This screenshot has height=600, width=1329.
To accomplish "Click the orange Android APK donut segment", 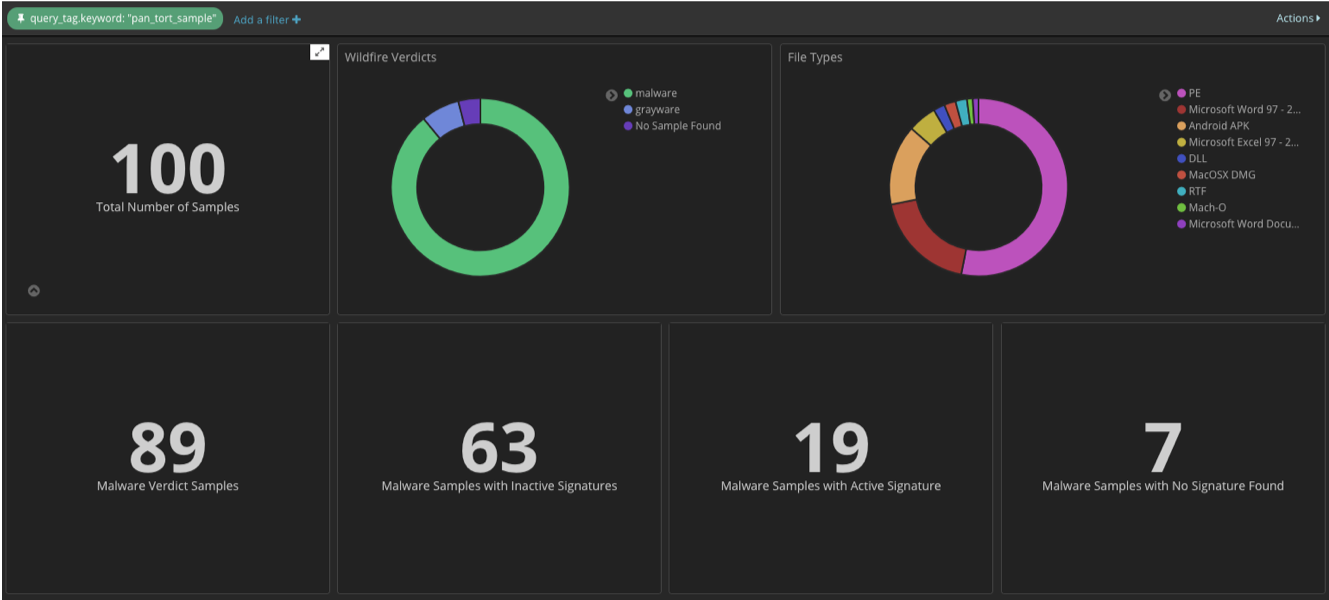I will [905, 168].
